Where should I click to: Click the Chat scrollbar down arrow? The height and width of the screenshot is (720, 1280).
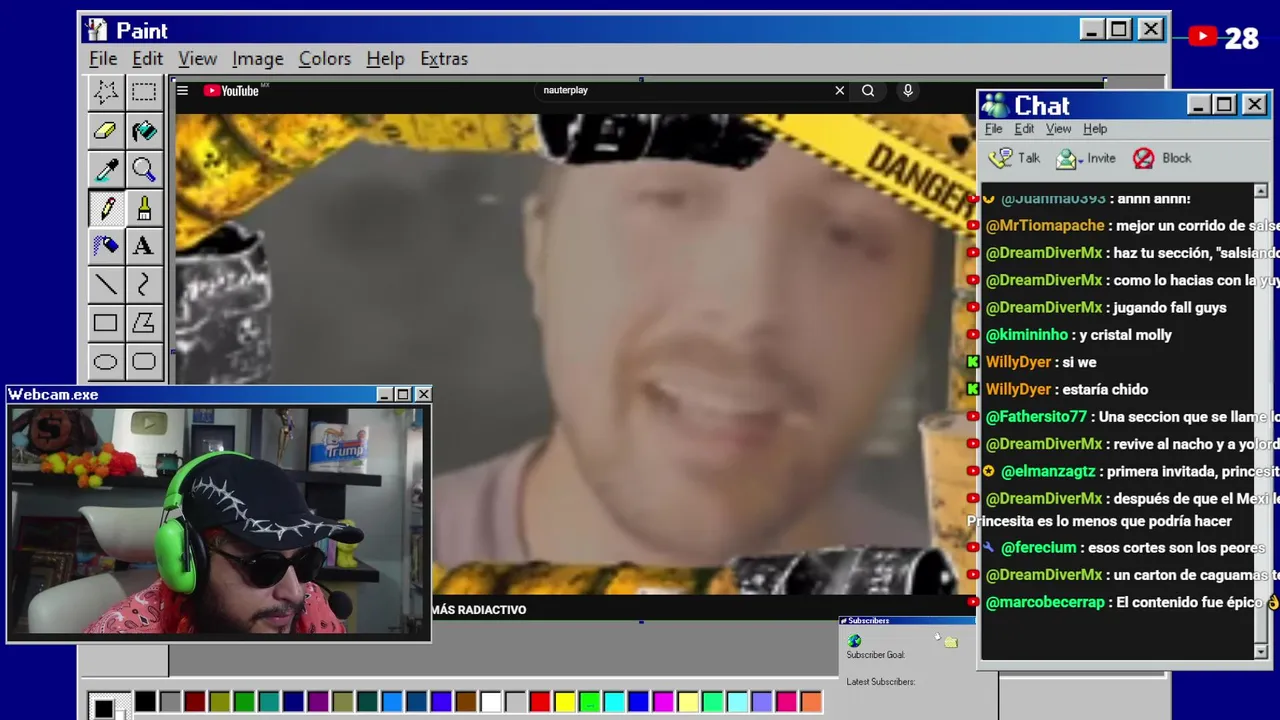1260,651
